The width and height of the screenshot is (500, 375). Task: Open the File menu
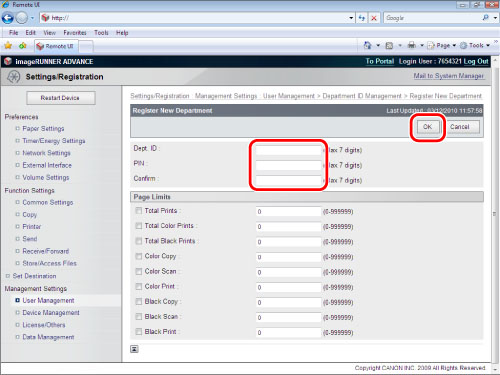tap(14, 33)
